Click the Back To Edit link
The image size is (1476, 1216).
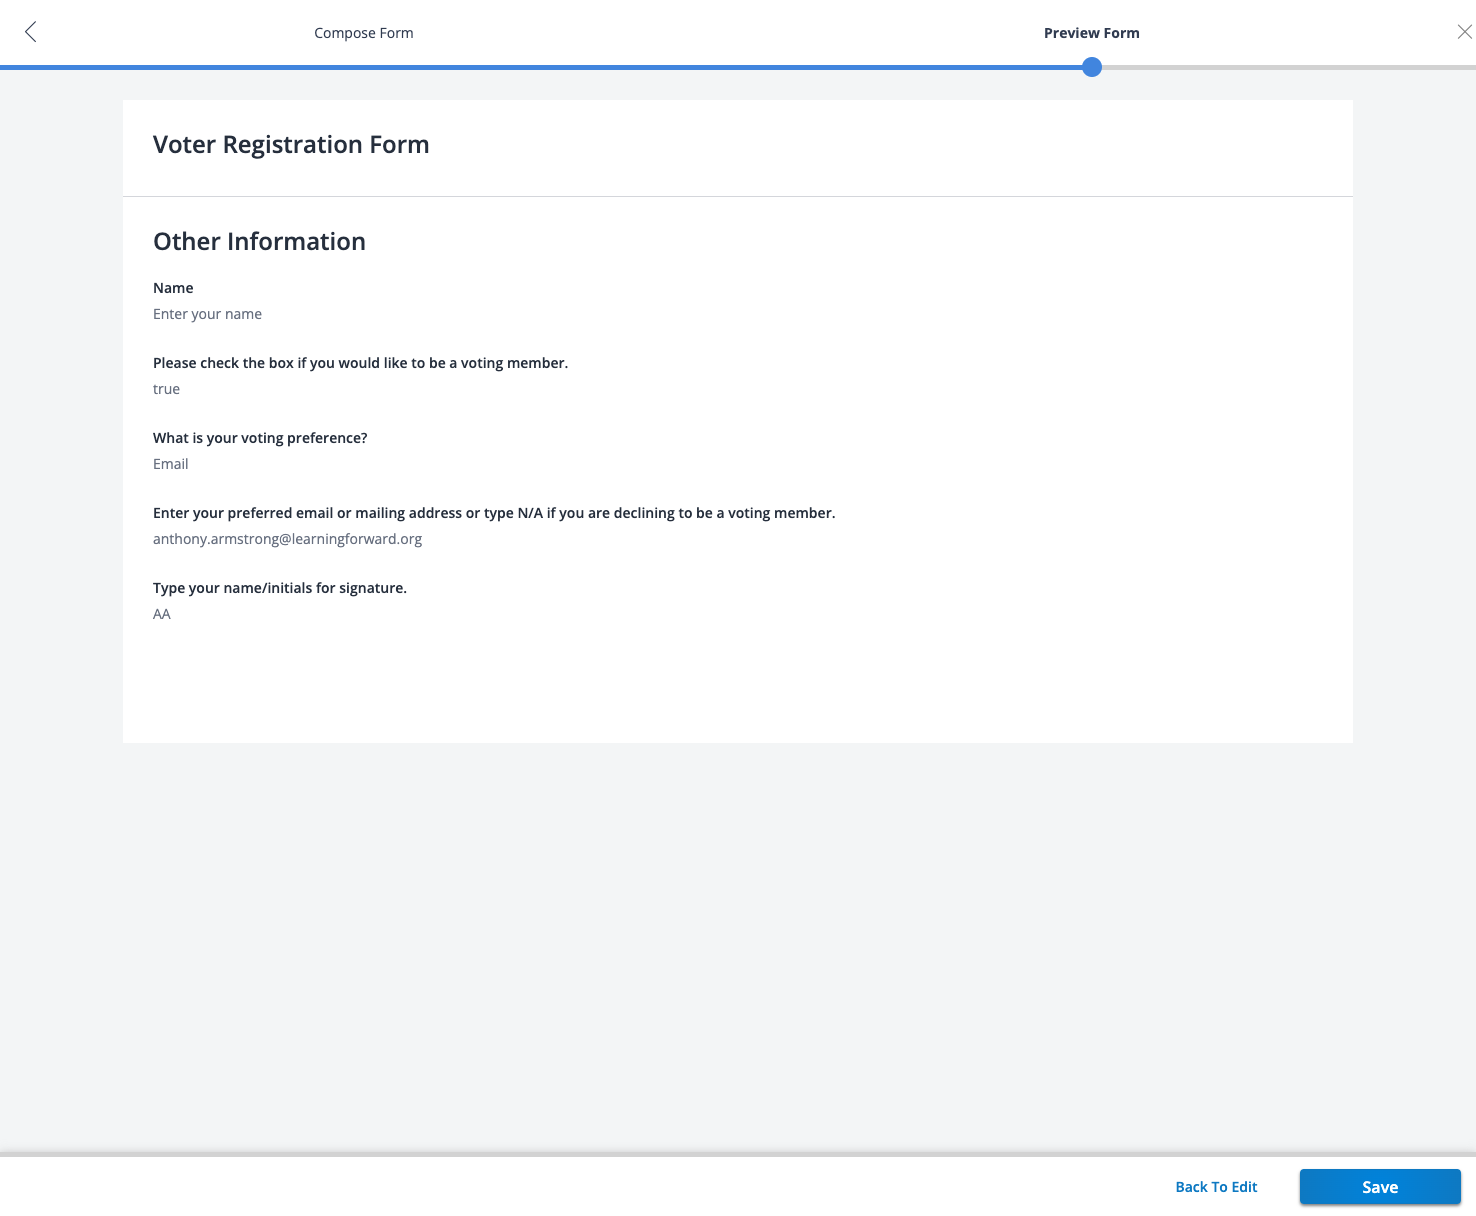click(1216, 1187)
